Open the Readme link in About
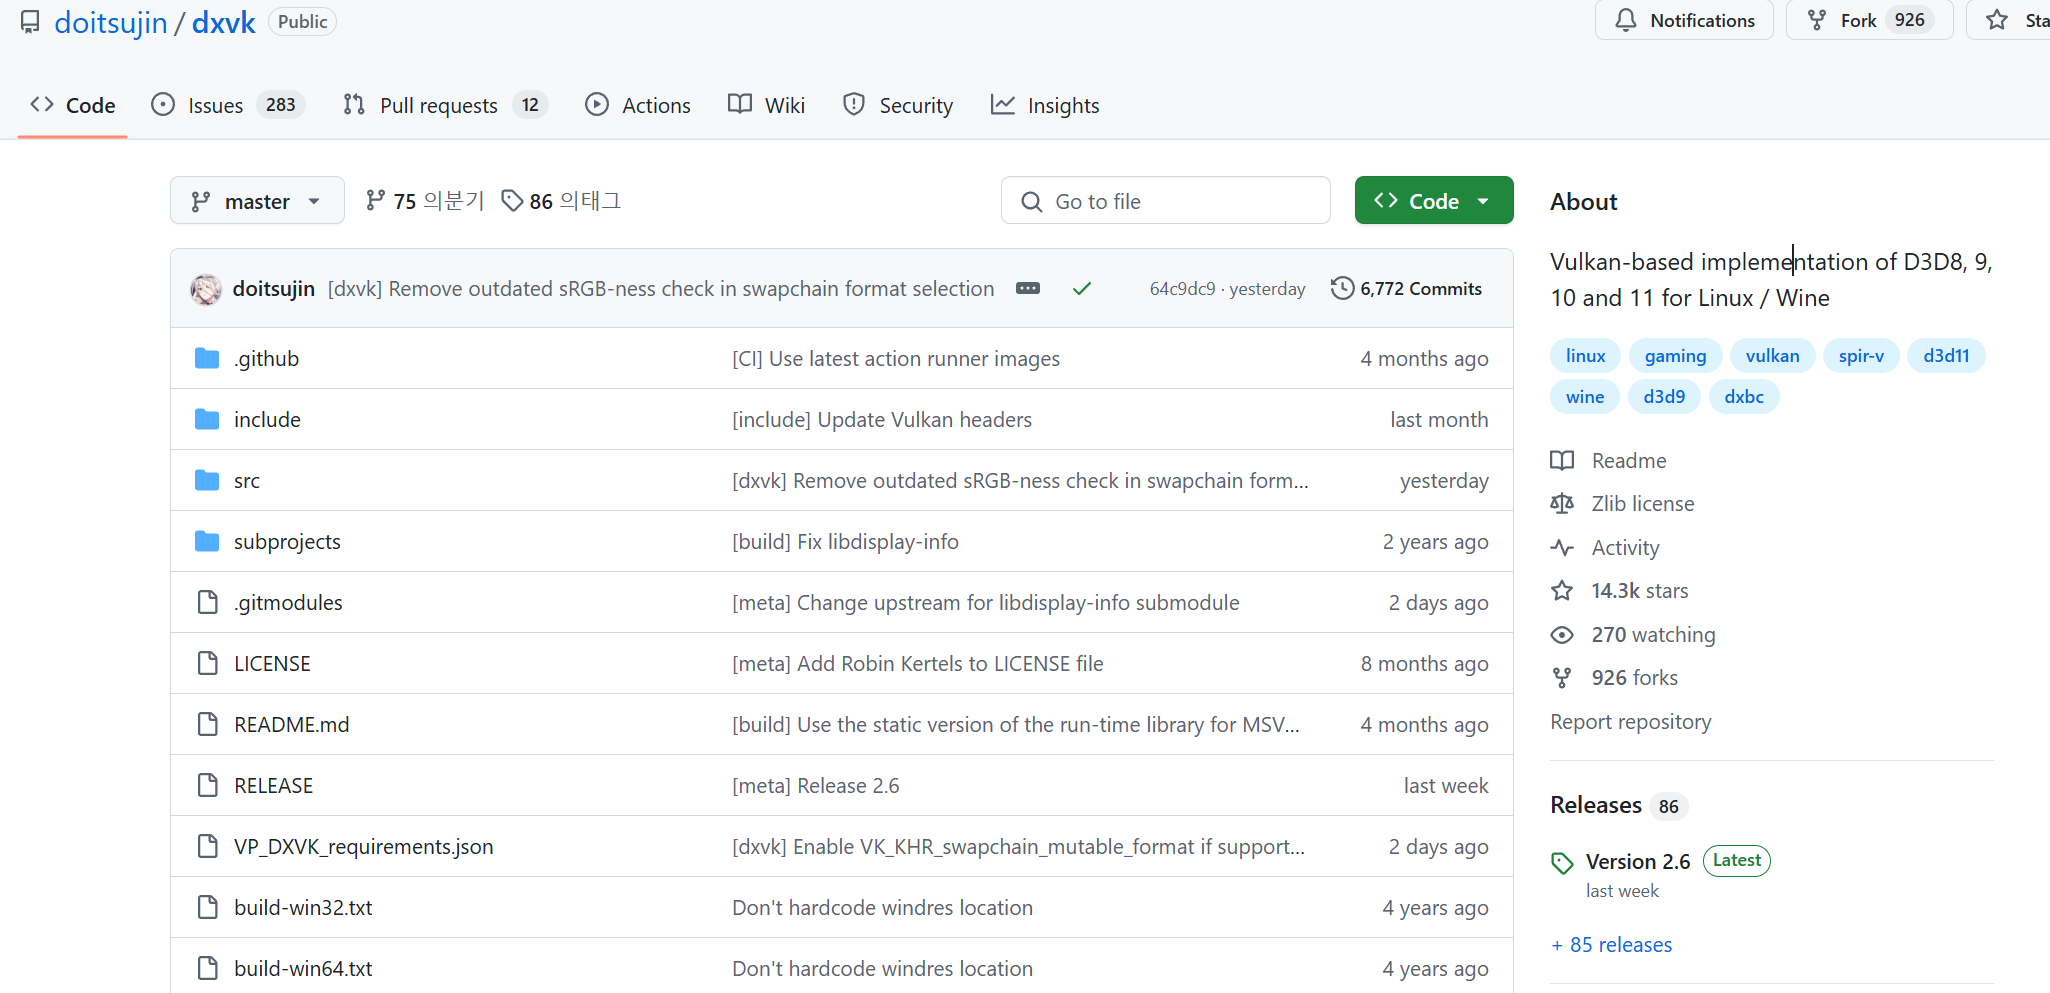Image resolution: width=2050 pixels, height=993 pixels. [x=1608, y=461]
